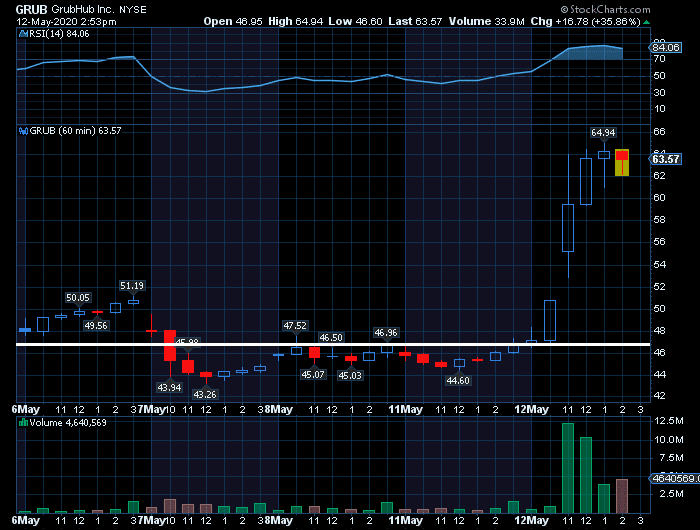Click the GrubHub Inc. company name
This screenshot has height=530, width=700.
(x=83, y=9)
